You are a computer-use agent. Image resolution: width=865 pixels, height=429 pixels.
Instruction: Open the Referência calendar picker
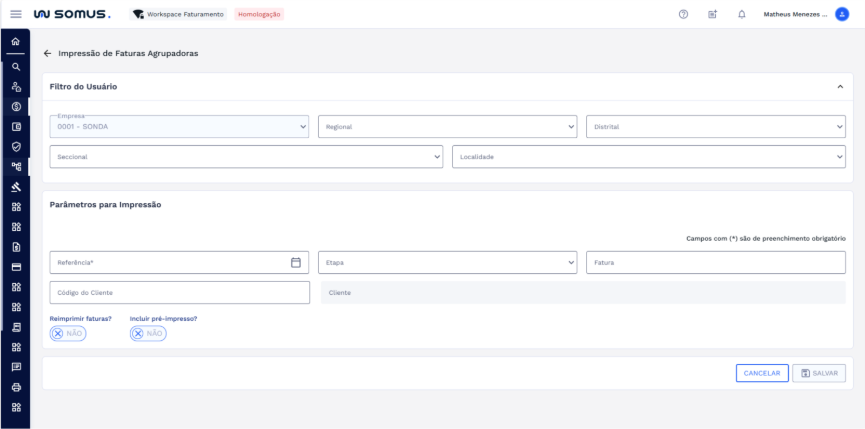point(296,262)
